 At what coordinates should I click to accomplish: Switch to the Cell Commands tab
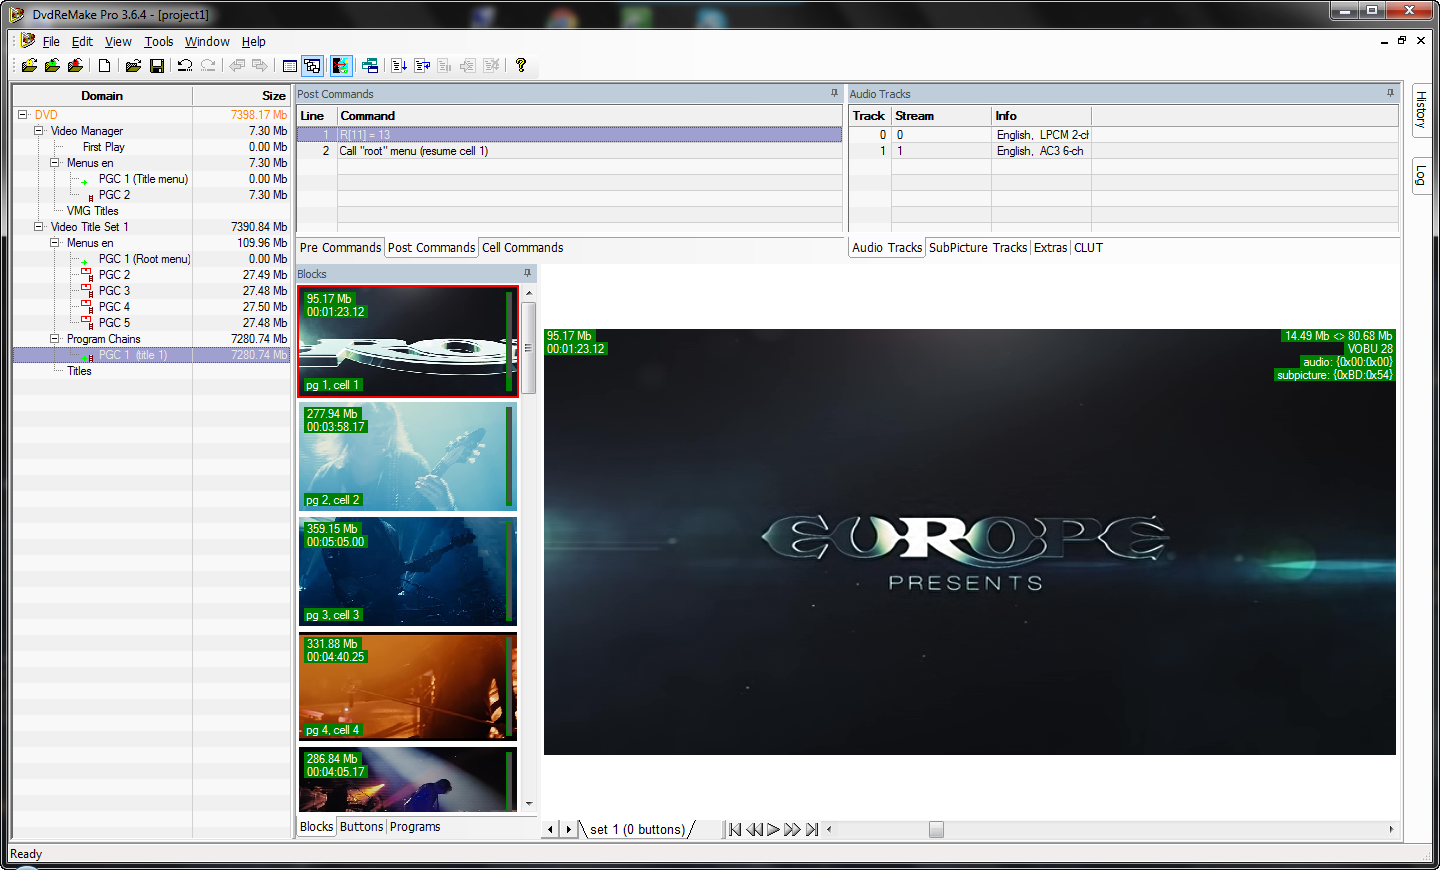[522, 248]
